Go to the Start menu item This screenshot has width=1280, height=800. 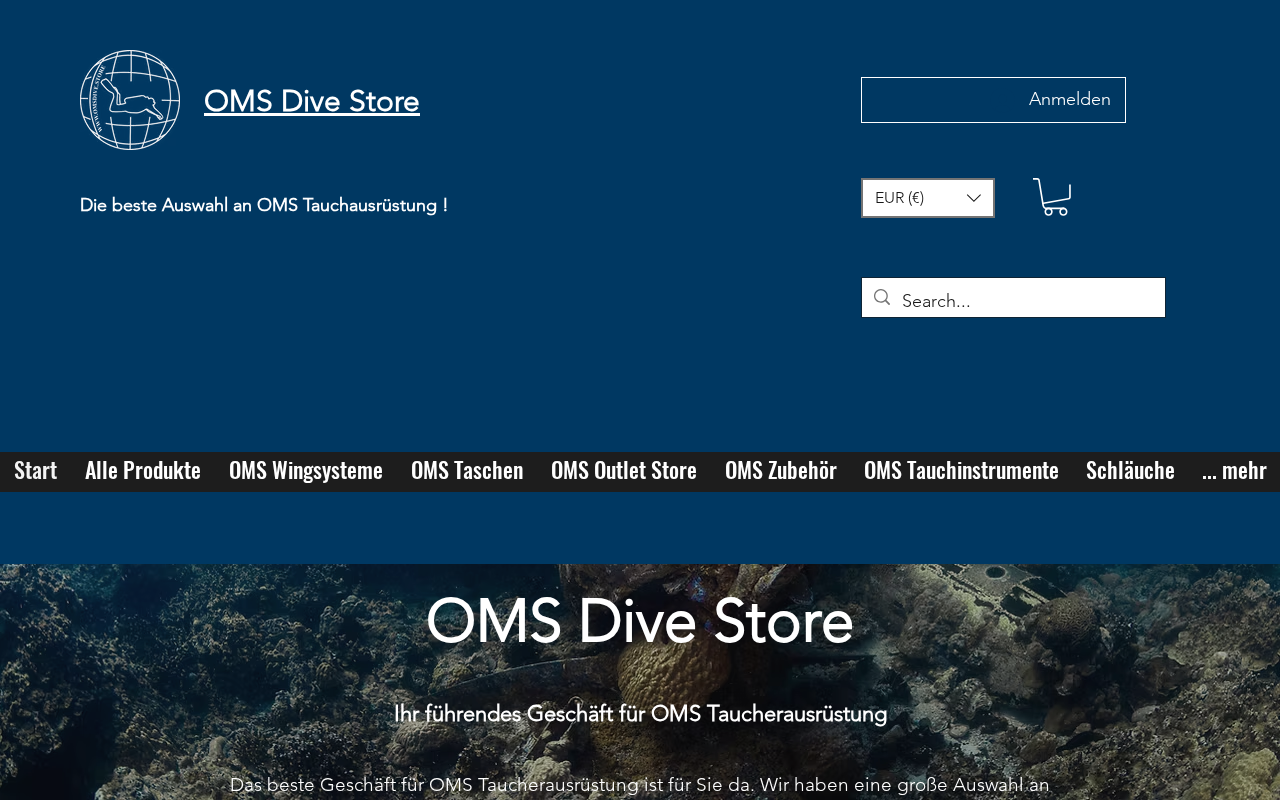tap(35, 470)
